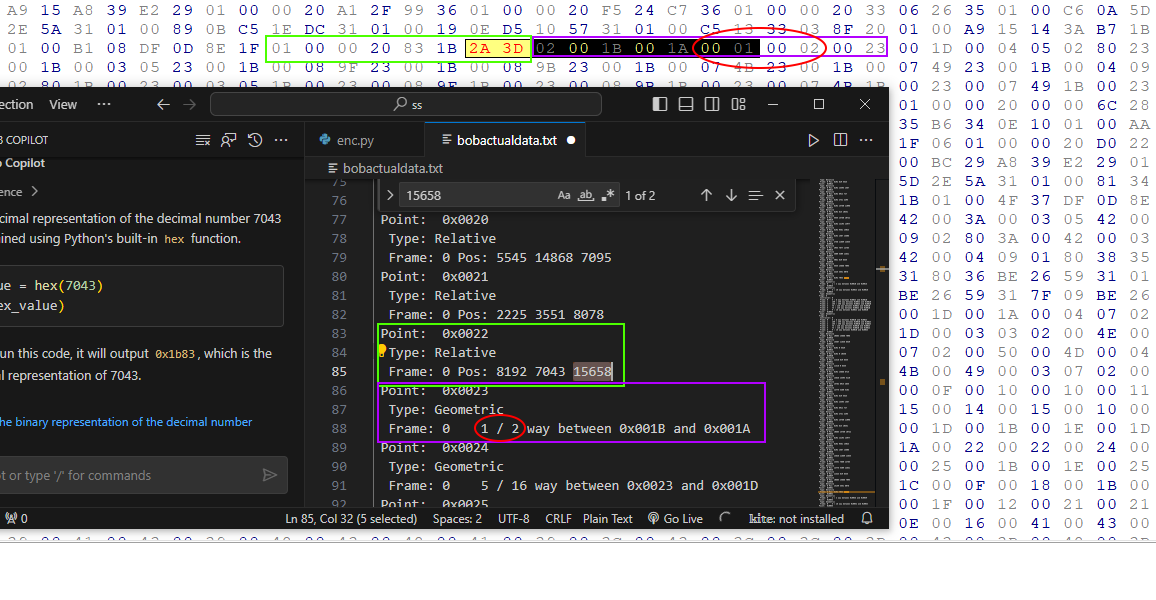Toggle Use Regular Expression in find widget
1156x600 pixels.
(x=607, y=195)
